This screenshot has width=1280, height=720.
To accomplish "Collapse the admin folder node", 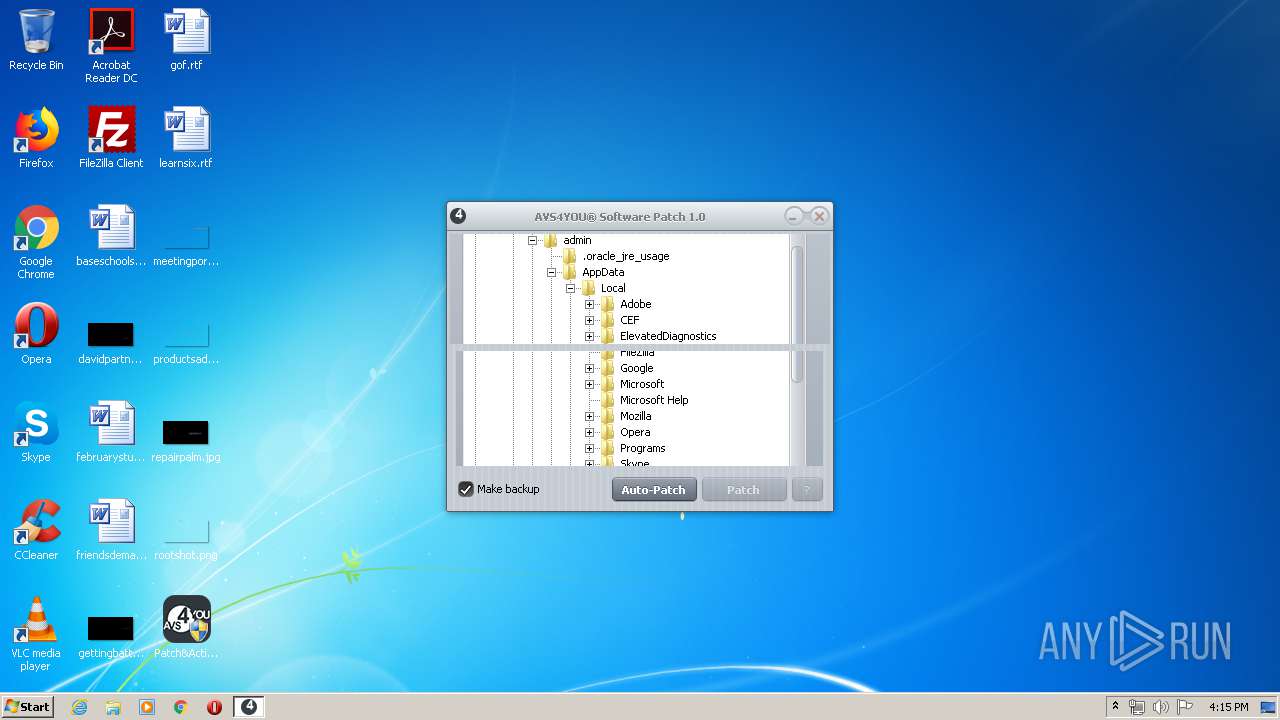I will click(533, 240).
